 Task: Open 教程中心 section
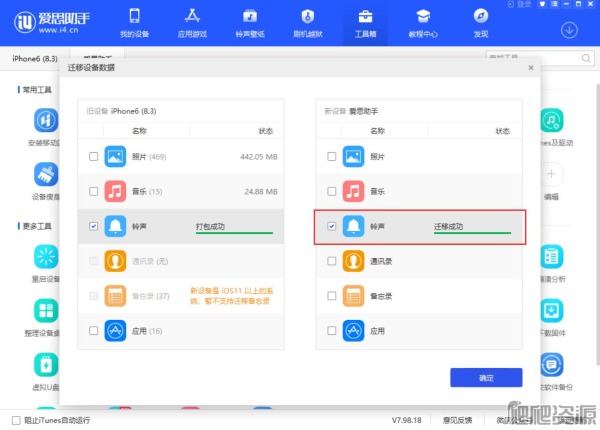(x=423, y=23)
